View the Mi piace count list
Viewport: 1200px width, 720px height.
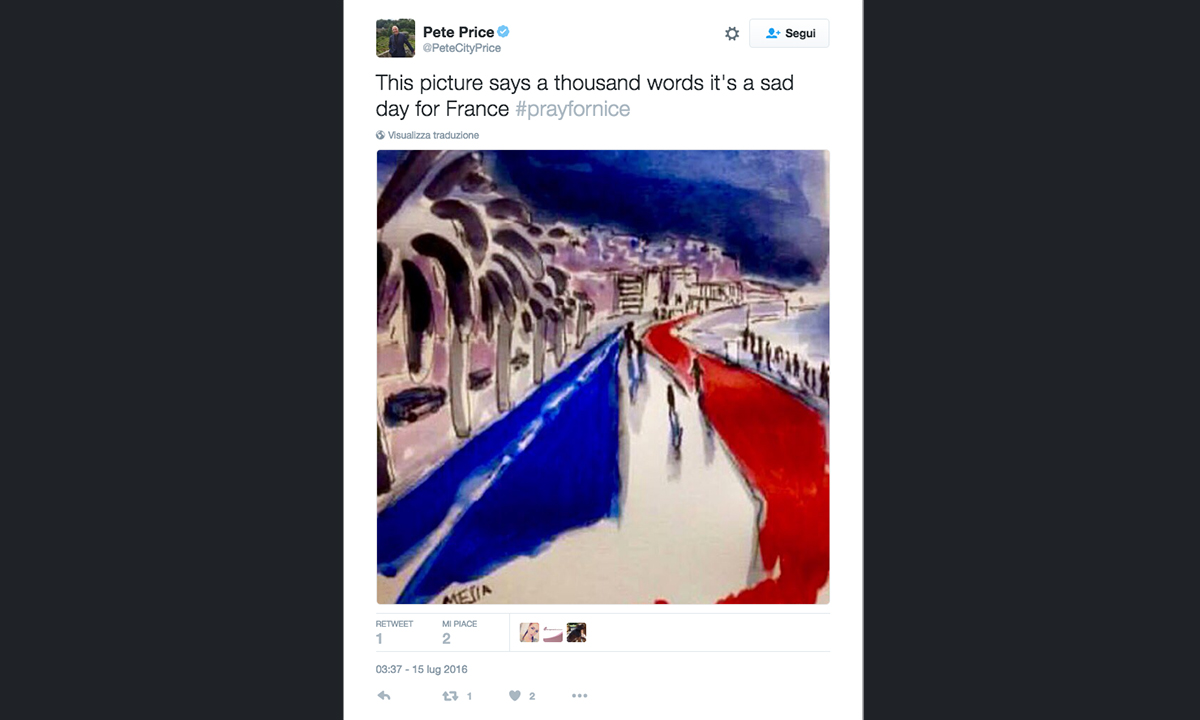[459, 632]
